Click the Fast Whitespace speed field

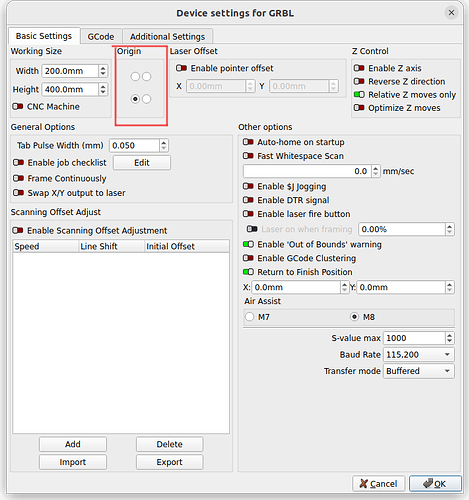pyautogui.click(x=307, y=171)
